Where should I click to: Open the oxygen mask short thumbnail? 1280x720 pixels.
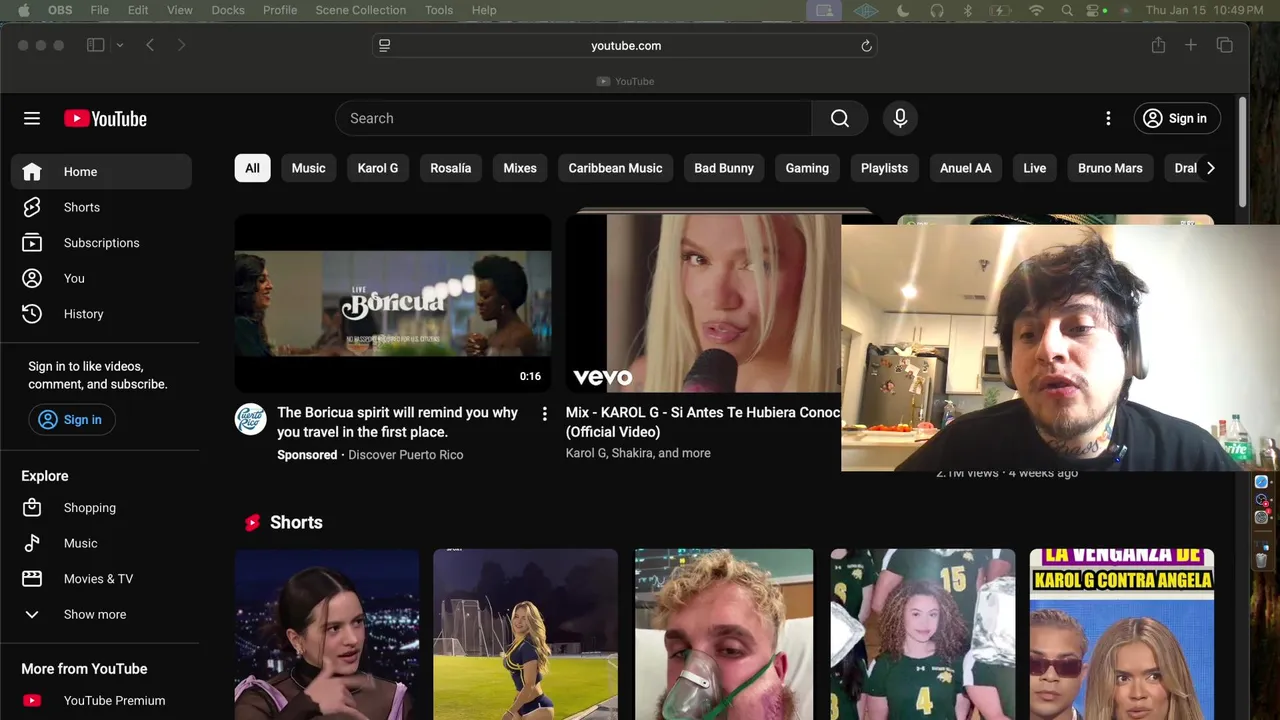point(724,634)
